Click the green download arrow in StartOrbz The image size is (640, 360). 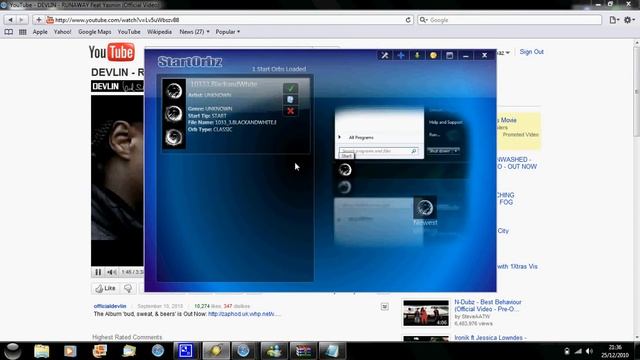pyautogui.click(x=417, y=55)
